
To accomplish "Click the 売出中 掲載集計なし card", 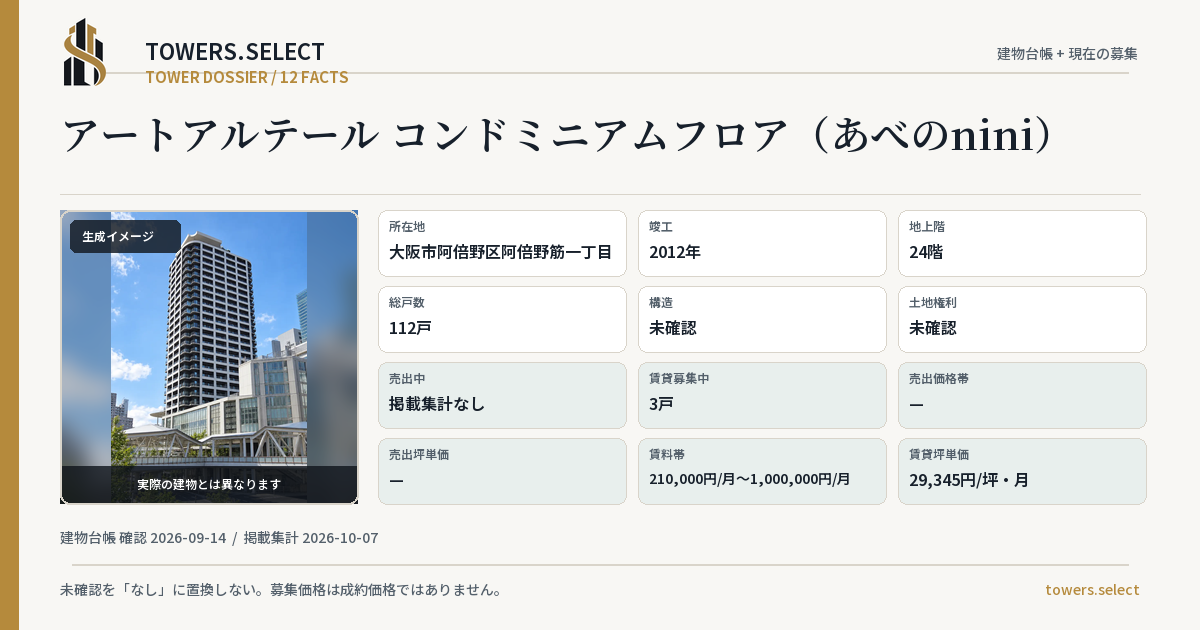I will [x=502, y=395].
